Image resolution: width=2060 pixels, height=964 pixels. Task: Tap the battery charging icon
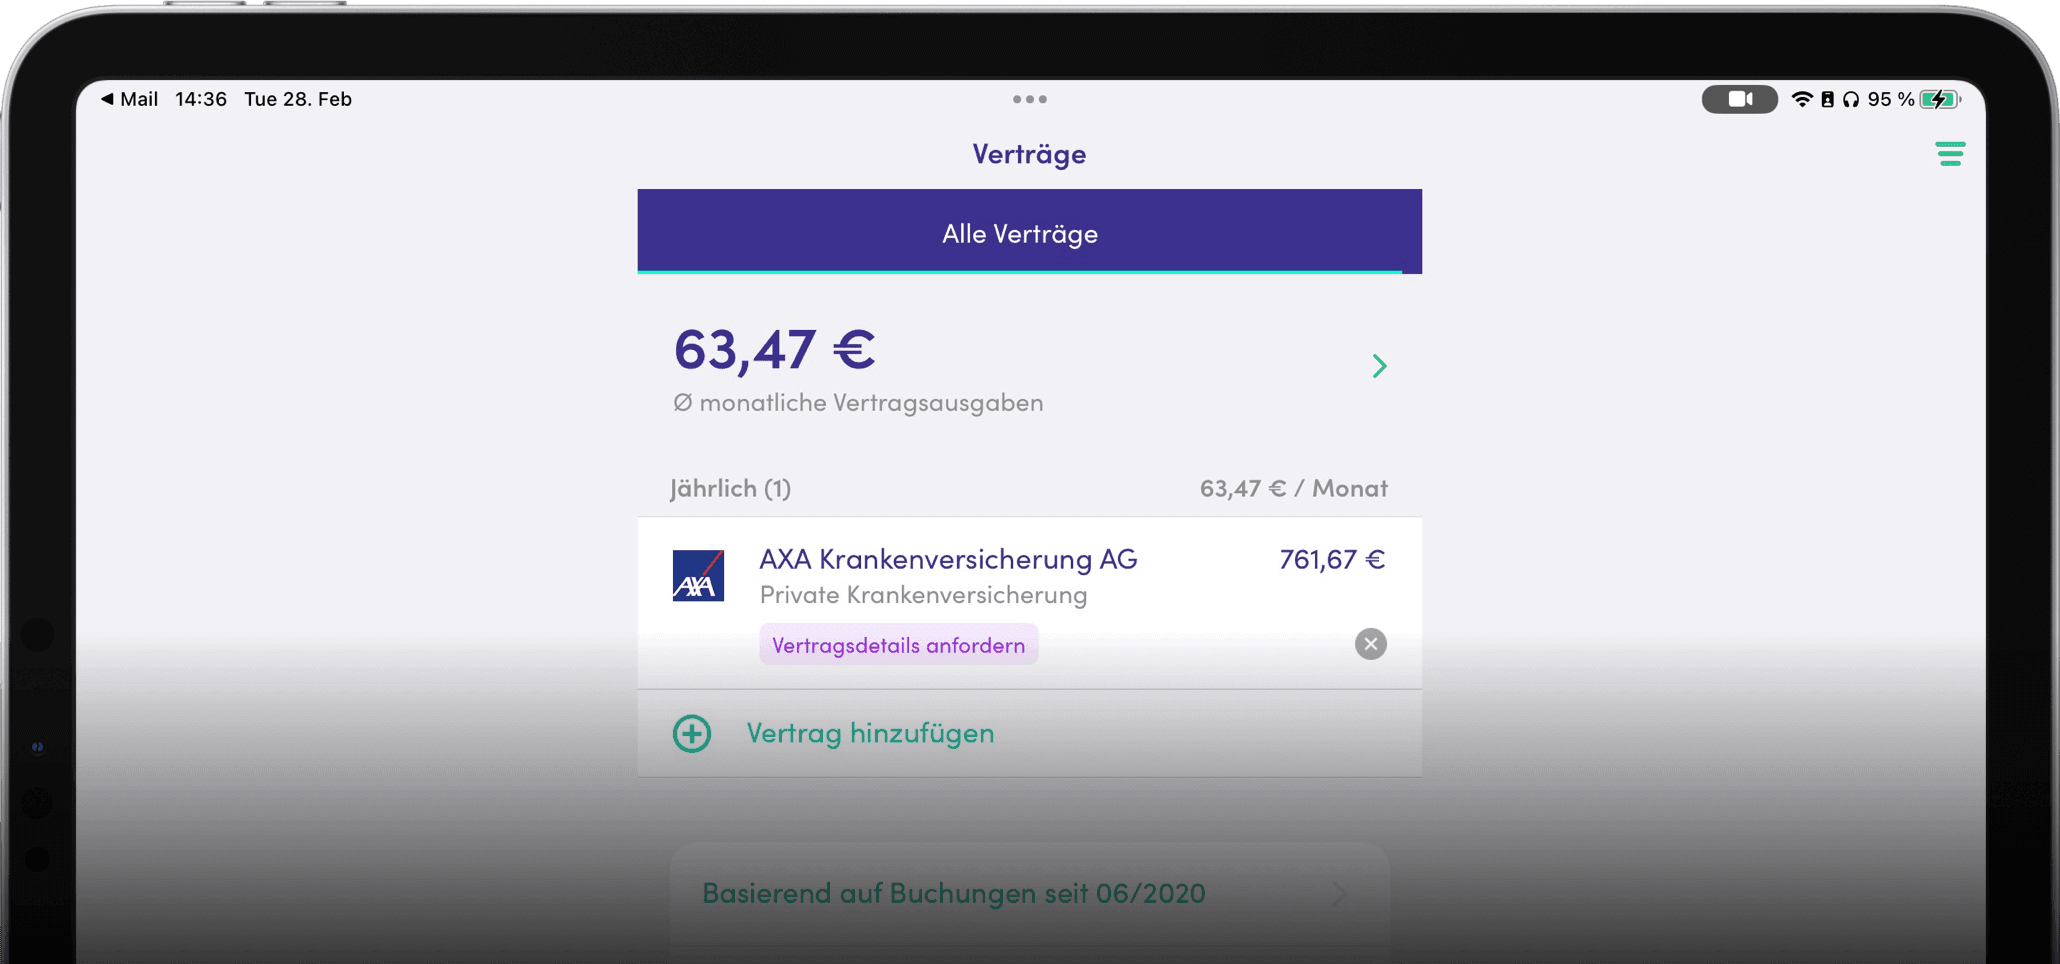click(1940, 99)
